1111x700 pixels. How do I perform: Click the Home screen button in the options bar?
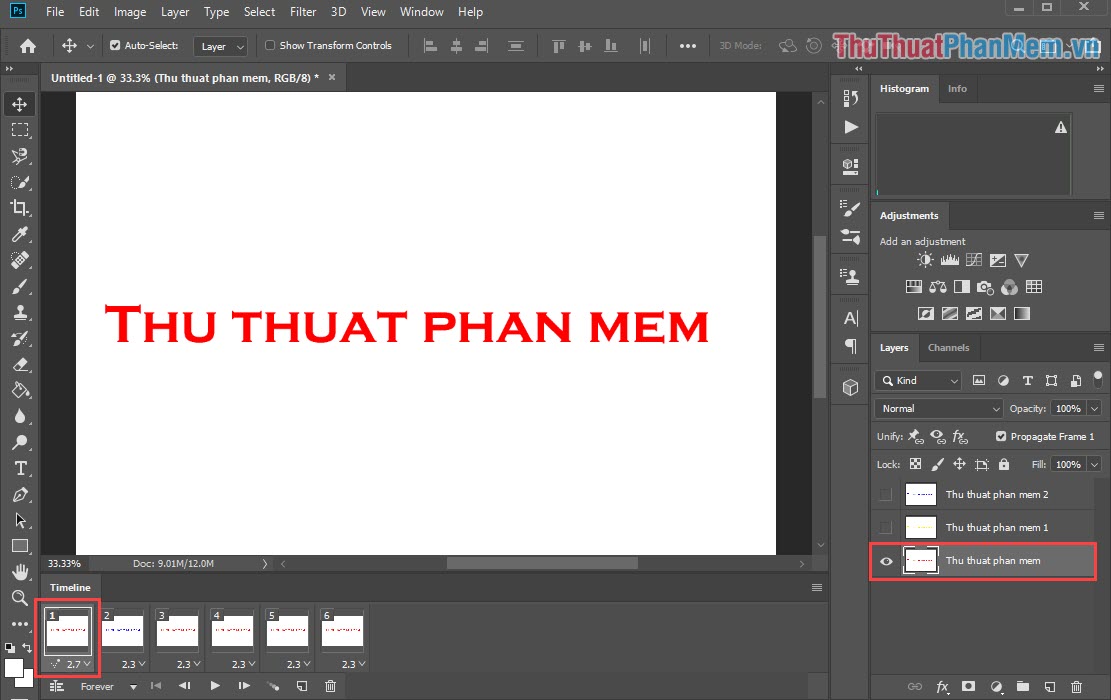[x=28, y=45]
